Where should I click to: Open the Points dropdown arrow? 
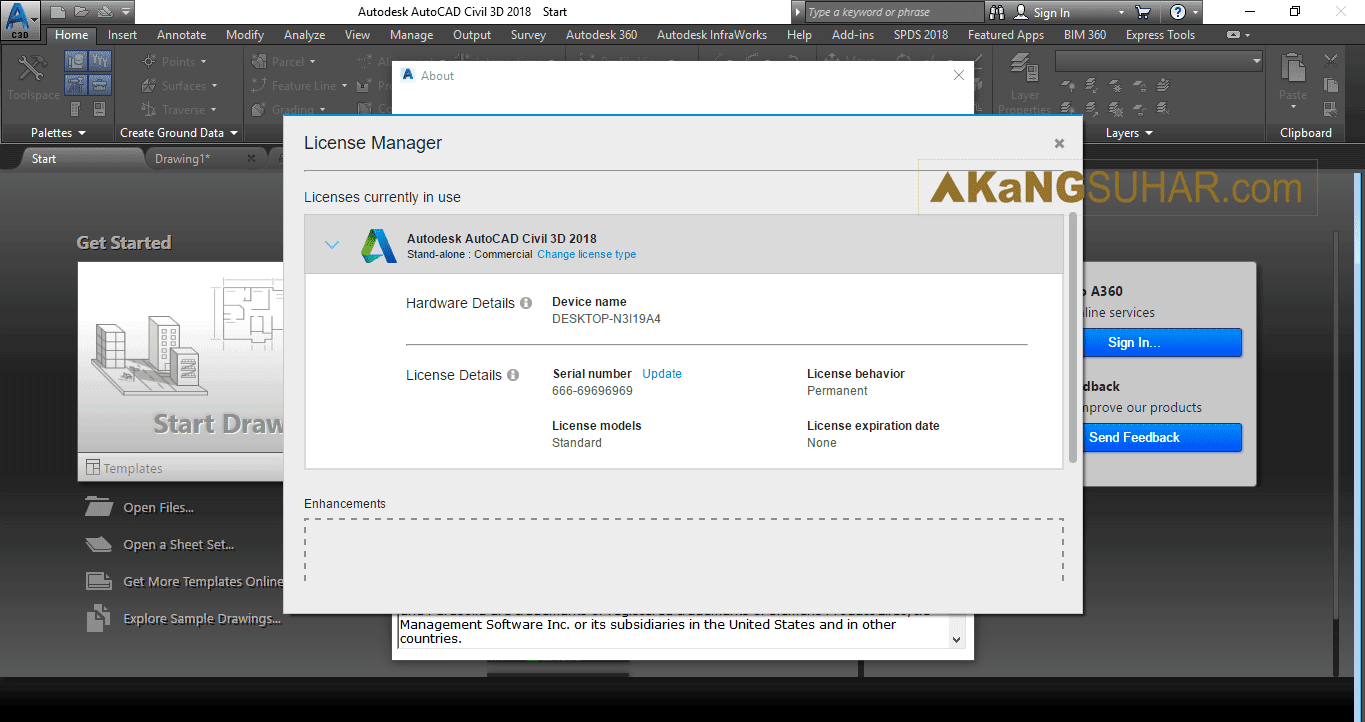(x=203, y=62)
